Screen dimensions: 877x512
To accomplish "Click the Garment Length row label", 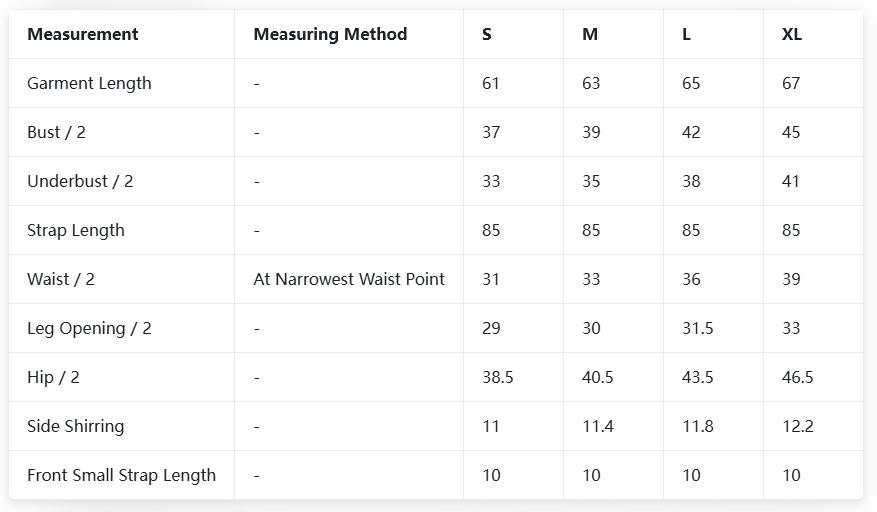I will tap(89, 83).
